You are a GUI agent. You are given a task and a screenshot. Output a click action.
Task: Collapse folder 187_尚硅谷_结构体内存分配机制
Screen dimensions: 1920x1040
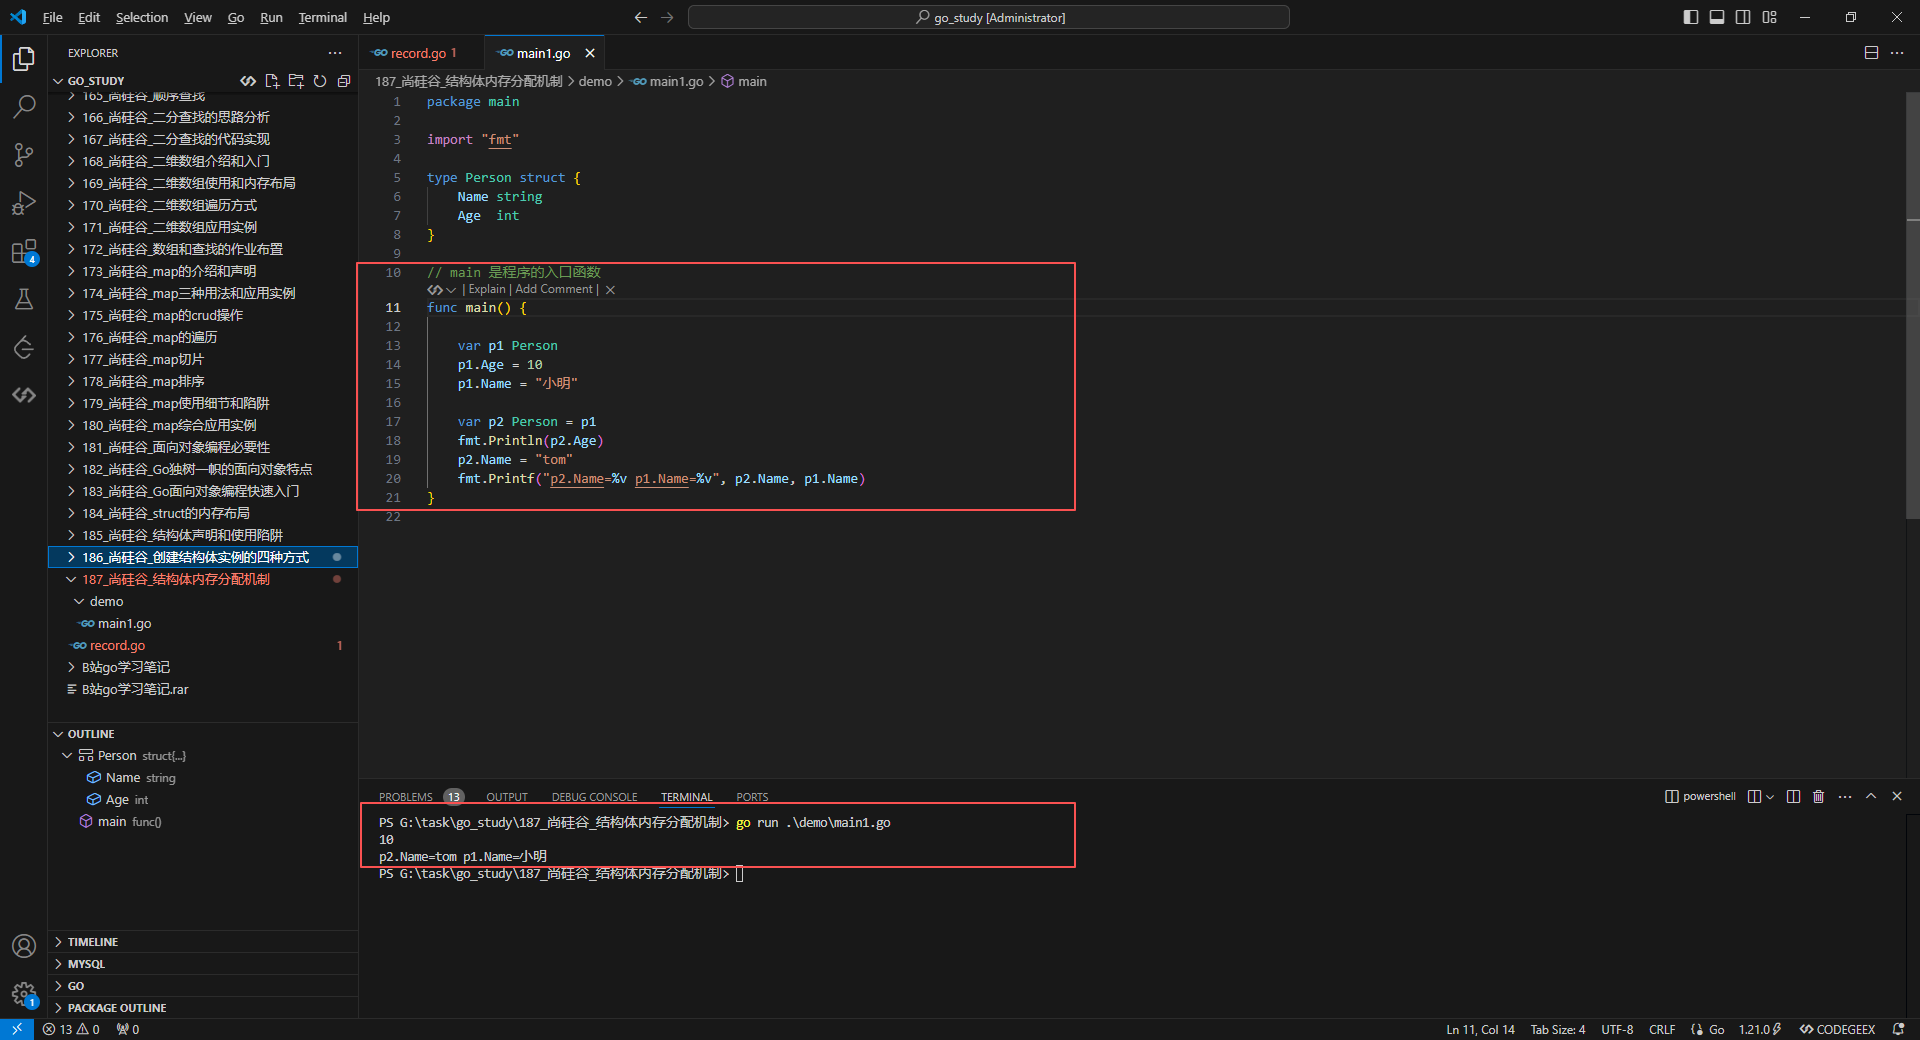pyautogui.click(x=203, y=579)
